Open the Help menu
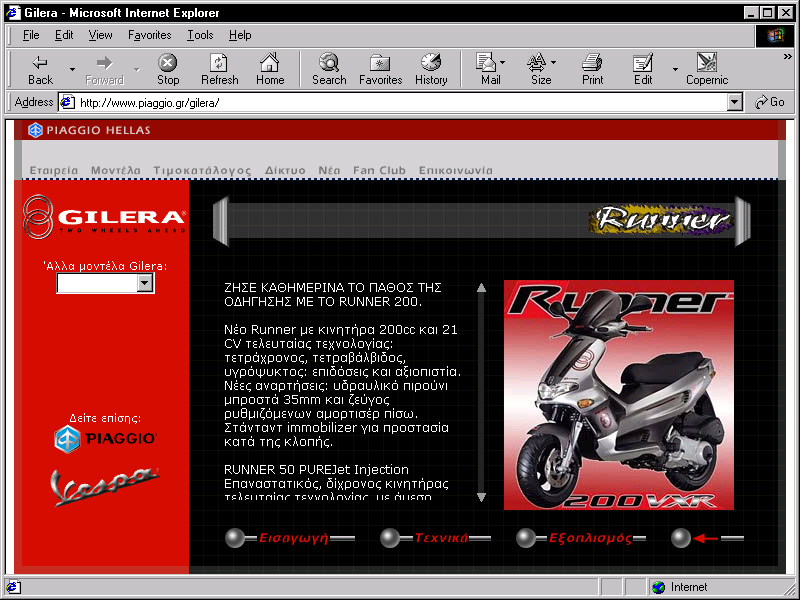The image size is (800, 600). coord(240,35)
